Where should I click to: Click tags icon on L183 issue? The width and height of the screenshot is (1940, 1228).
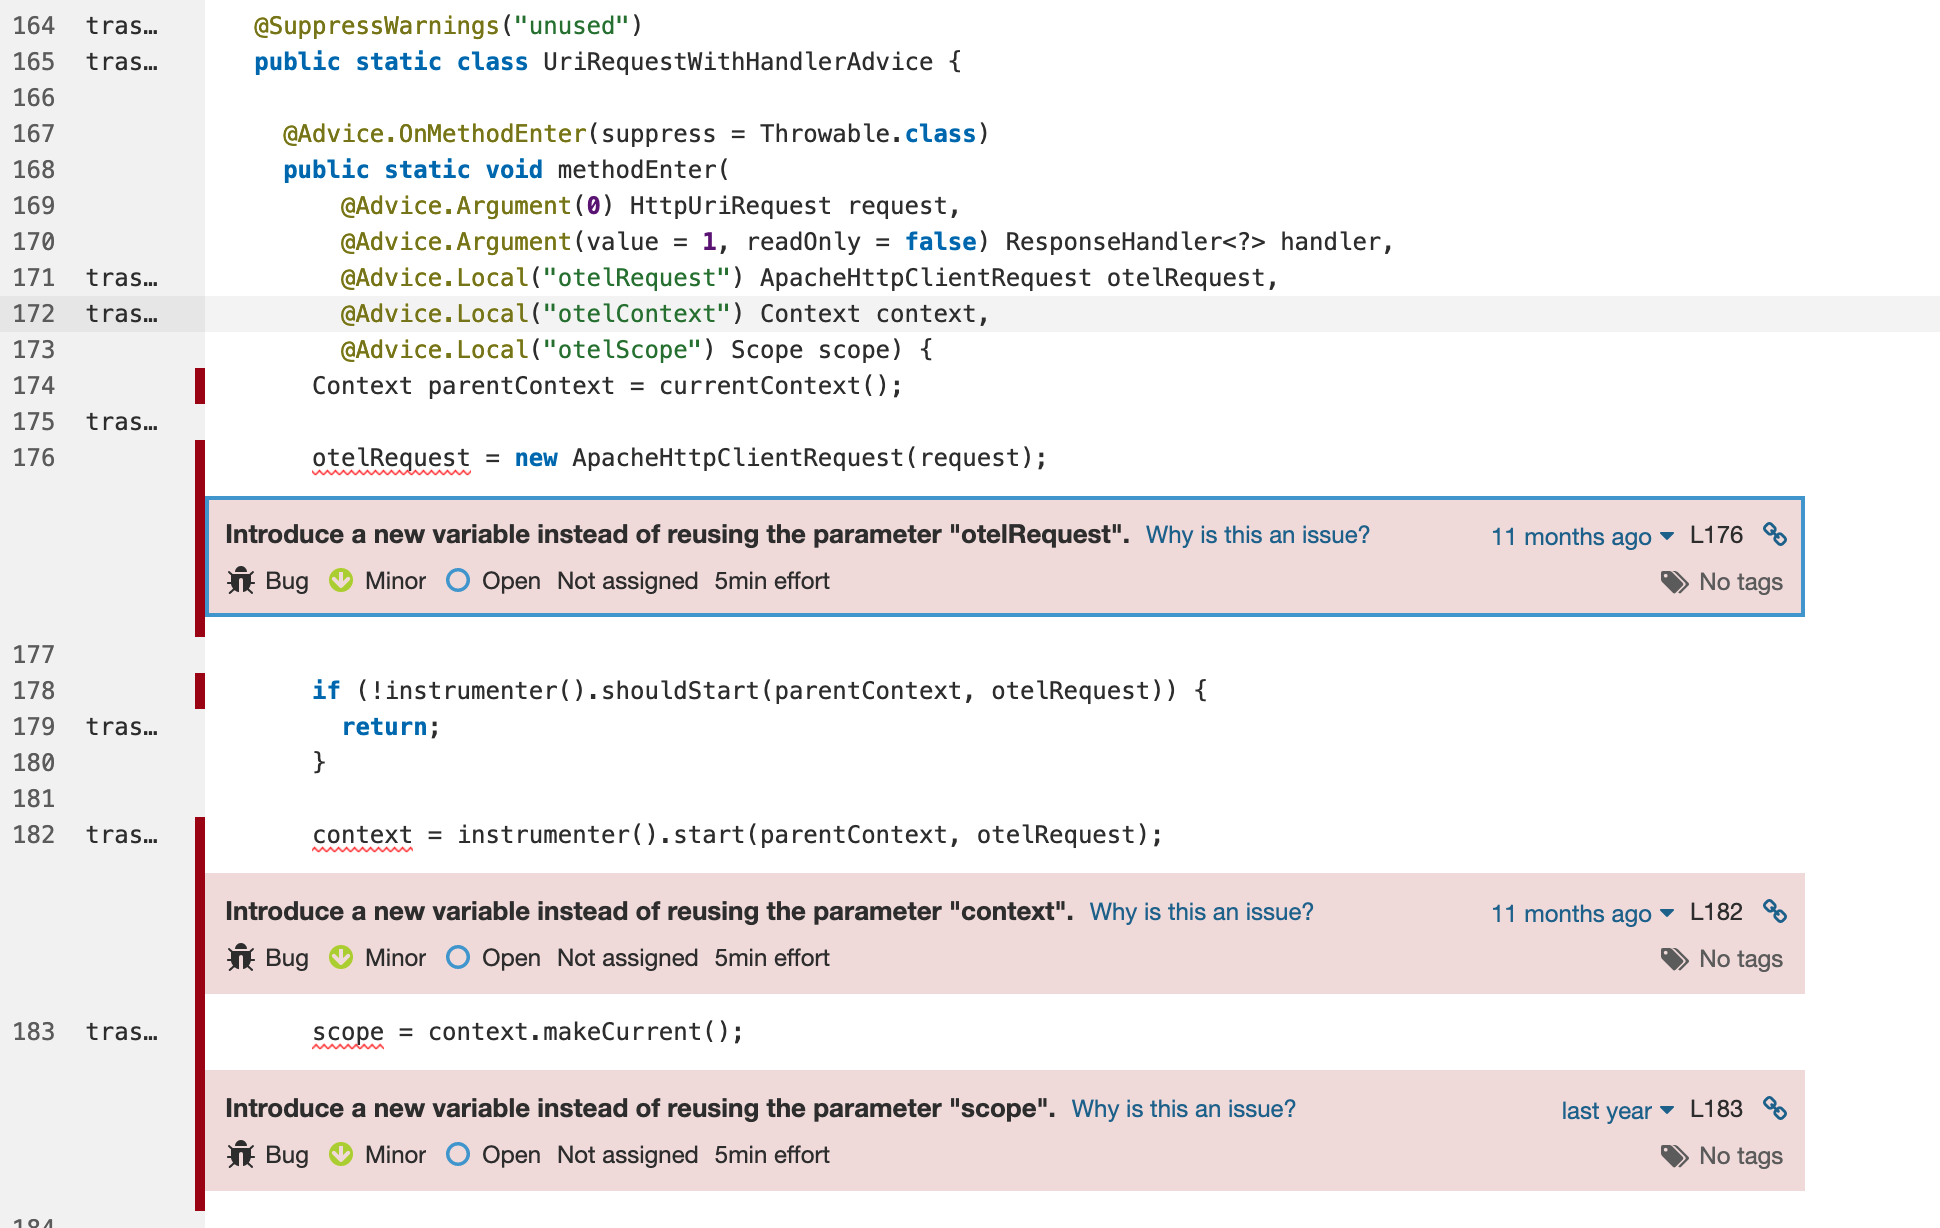[1675, 1157]
